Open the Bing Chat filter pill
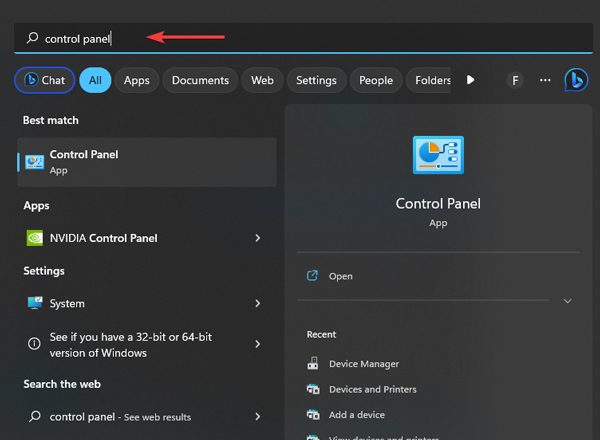 tap(44, 80)
